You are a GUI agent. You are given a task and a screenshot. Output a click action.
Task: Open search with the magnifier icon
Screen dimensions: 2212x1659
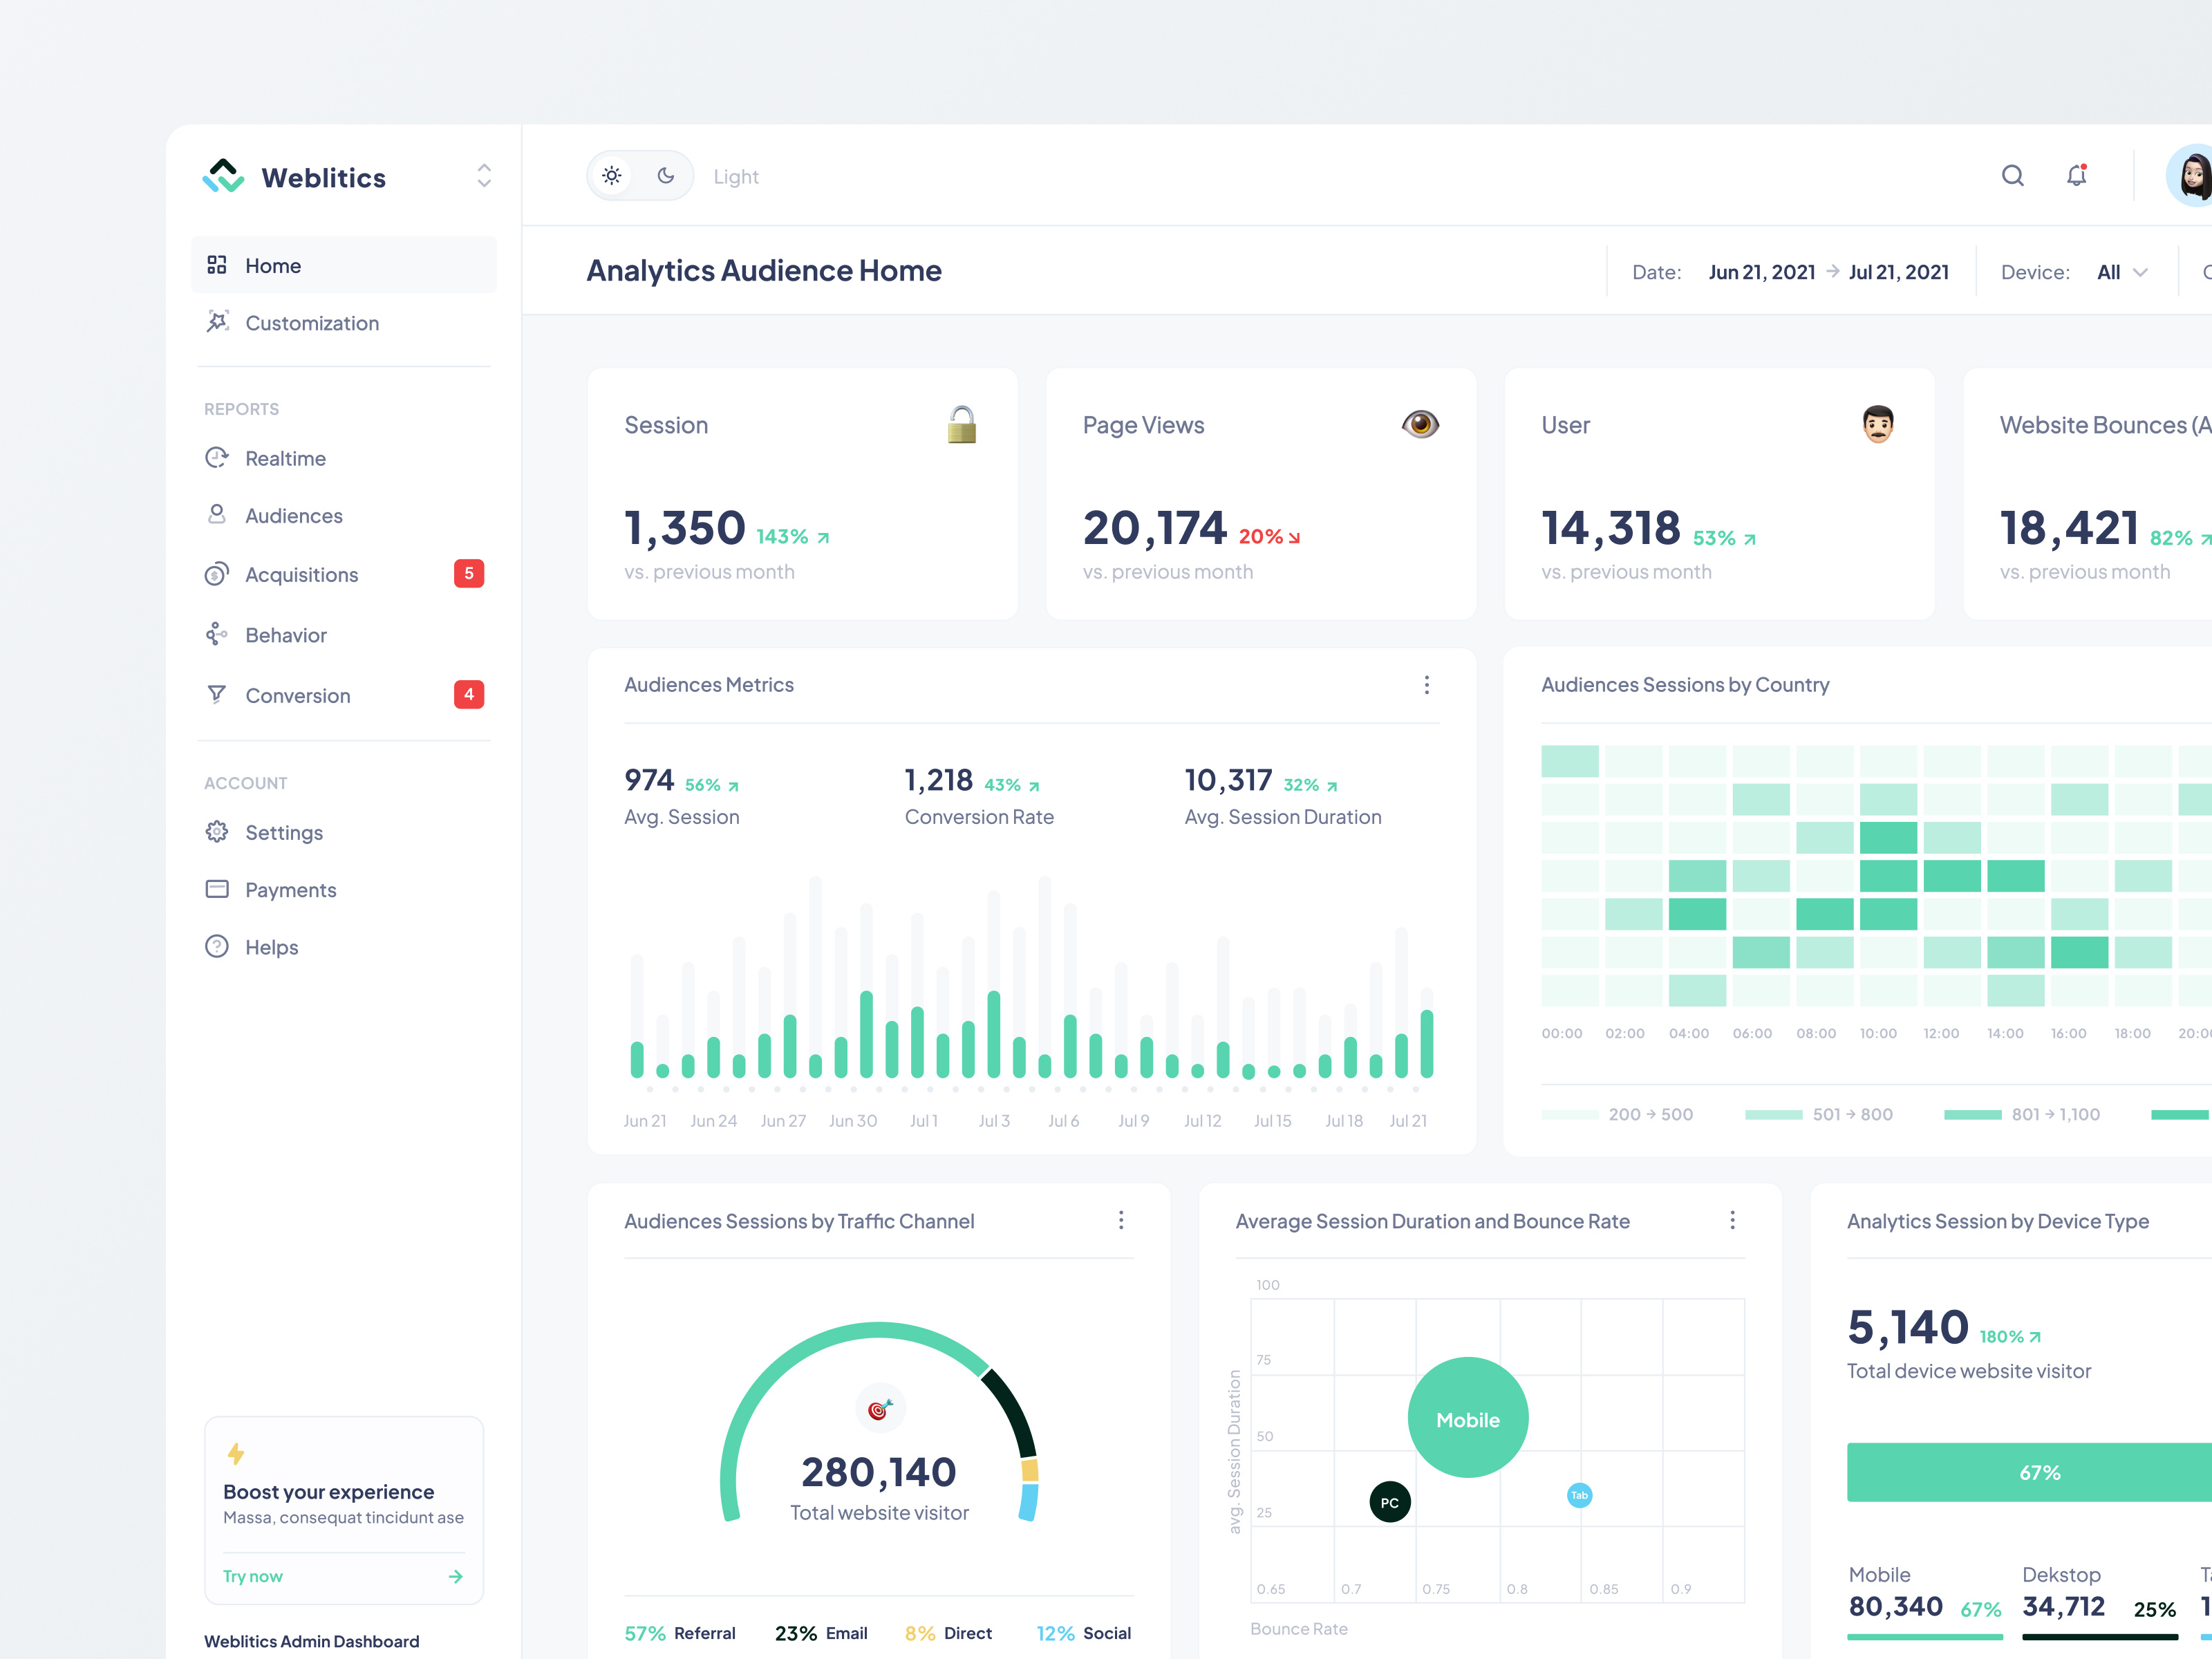click(x=2013, y=176)
